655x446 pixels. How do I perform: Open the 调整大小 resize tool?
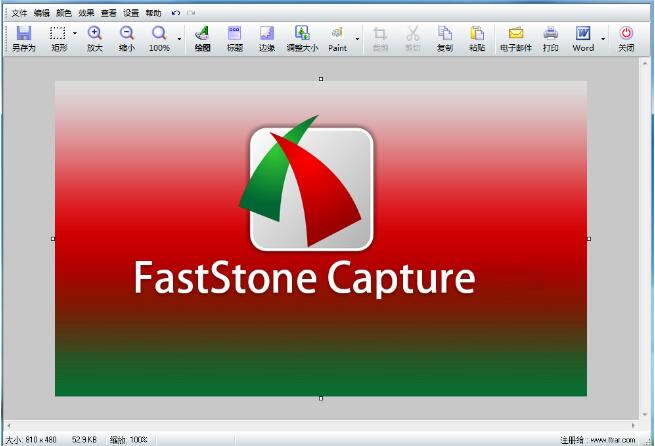pyautogui.click(x=301, y=38)
